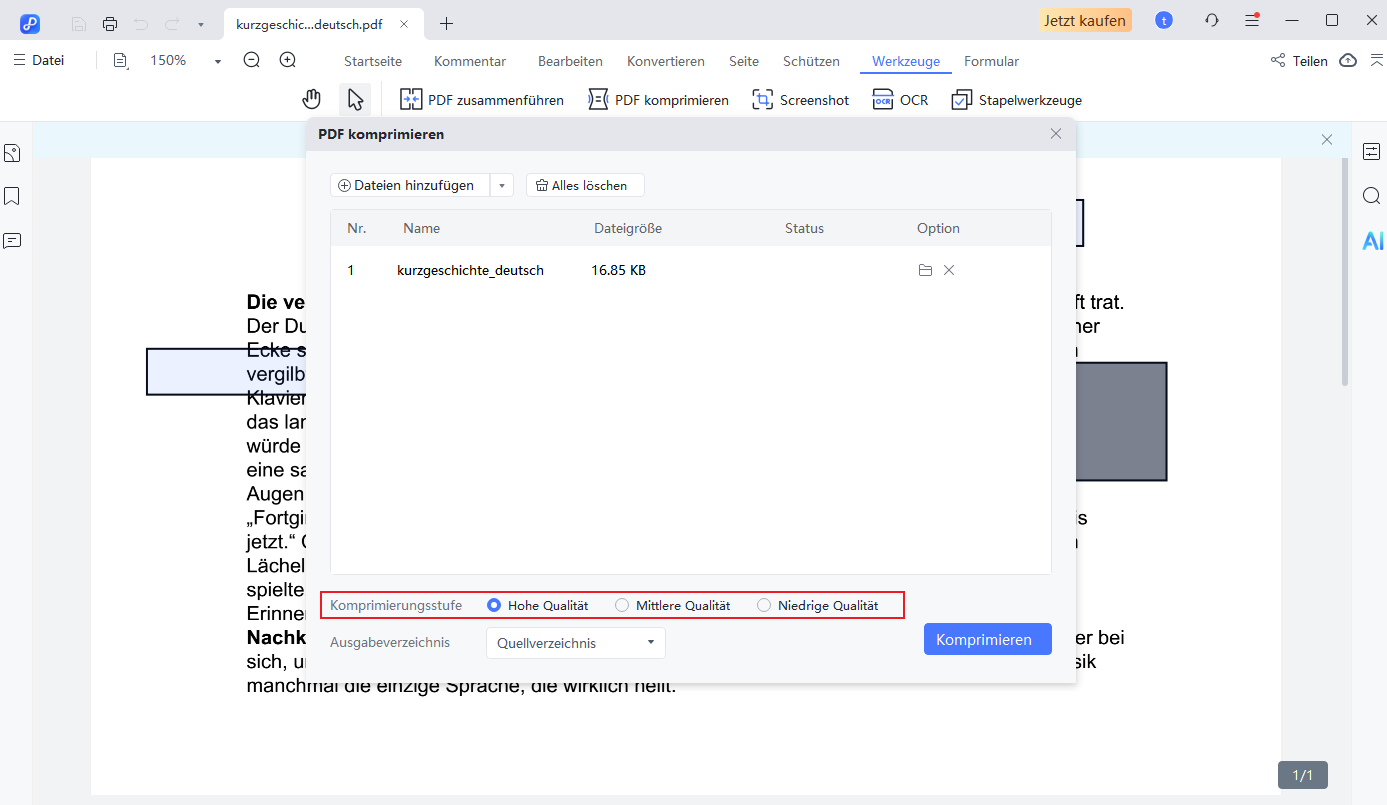This screenshot has width=1387, height=805.
Task: Click Alles löschen to clear the file list
Action: pyautogui.click(x=584, y=184)
